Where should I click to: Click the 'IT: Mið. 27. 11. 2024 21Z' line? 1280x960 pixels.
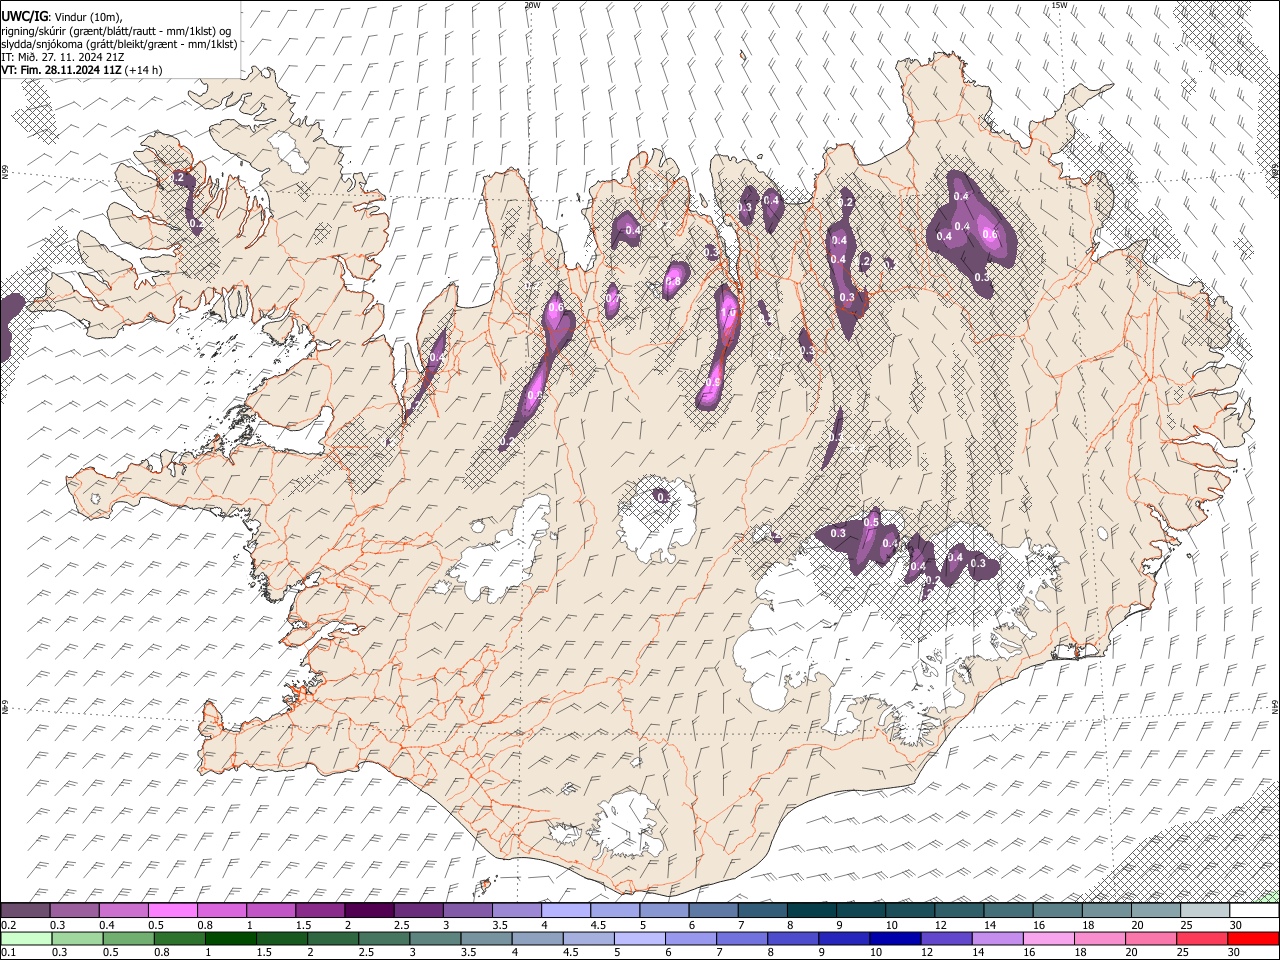63,57
